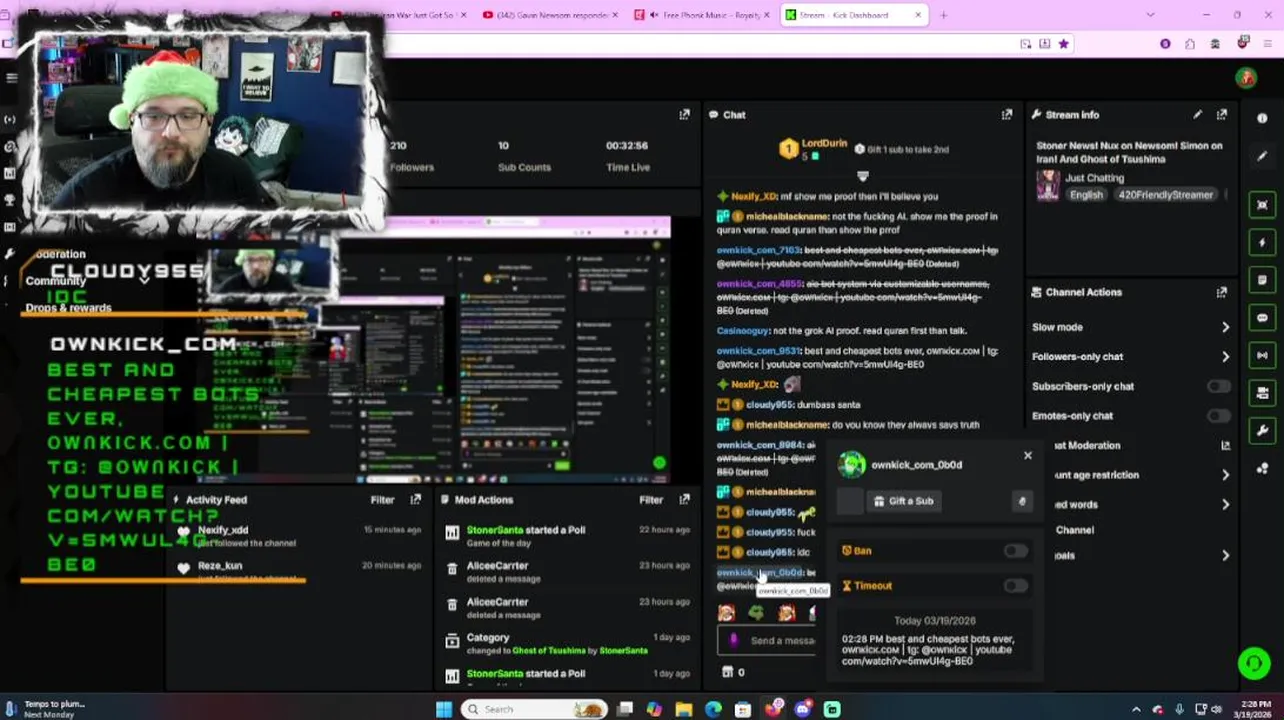Viewport: 1284px width, 720px height.
Task: Toggle the broadcast signal sidebar icon
Action: click(1262, 354)
